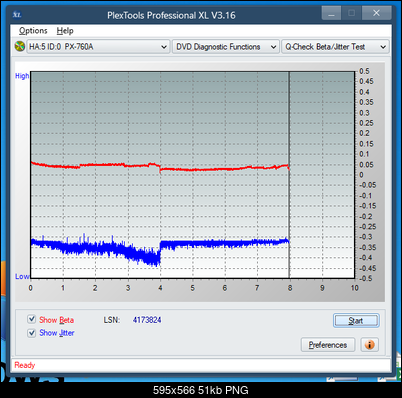The width and height of the screenshot is (402, 398).
Task: Open the info button next to Preferences
Action: point(370,345)
